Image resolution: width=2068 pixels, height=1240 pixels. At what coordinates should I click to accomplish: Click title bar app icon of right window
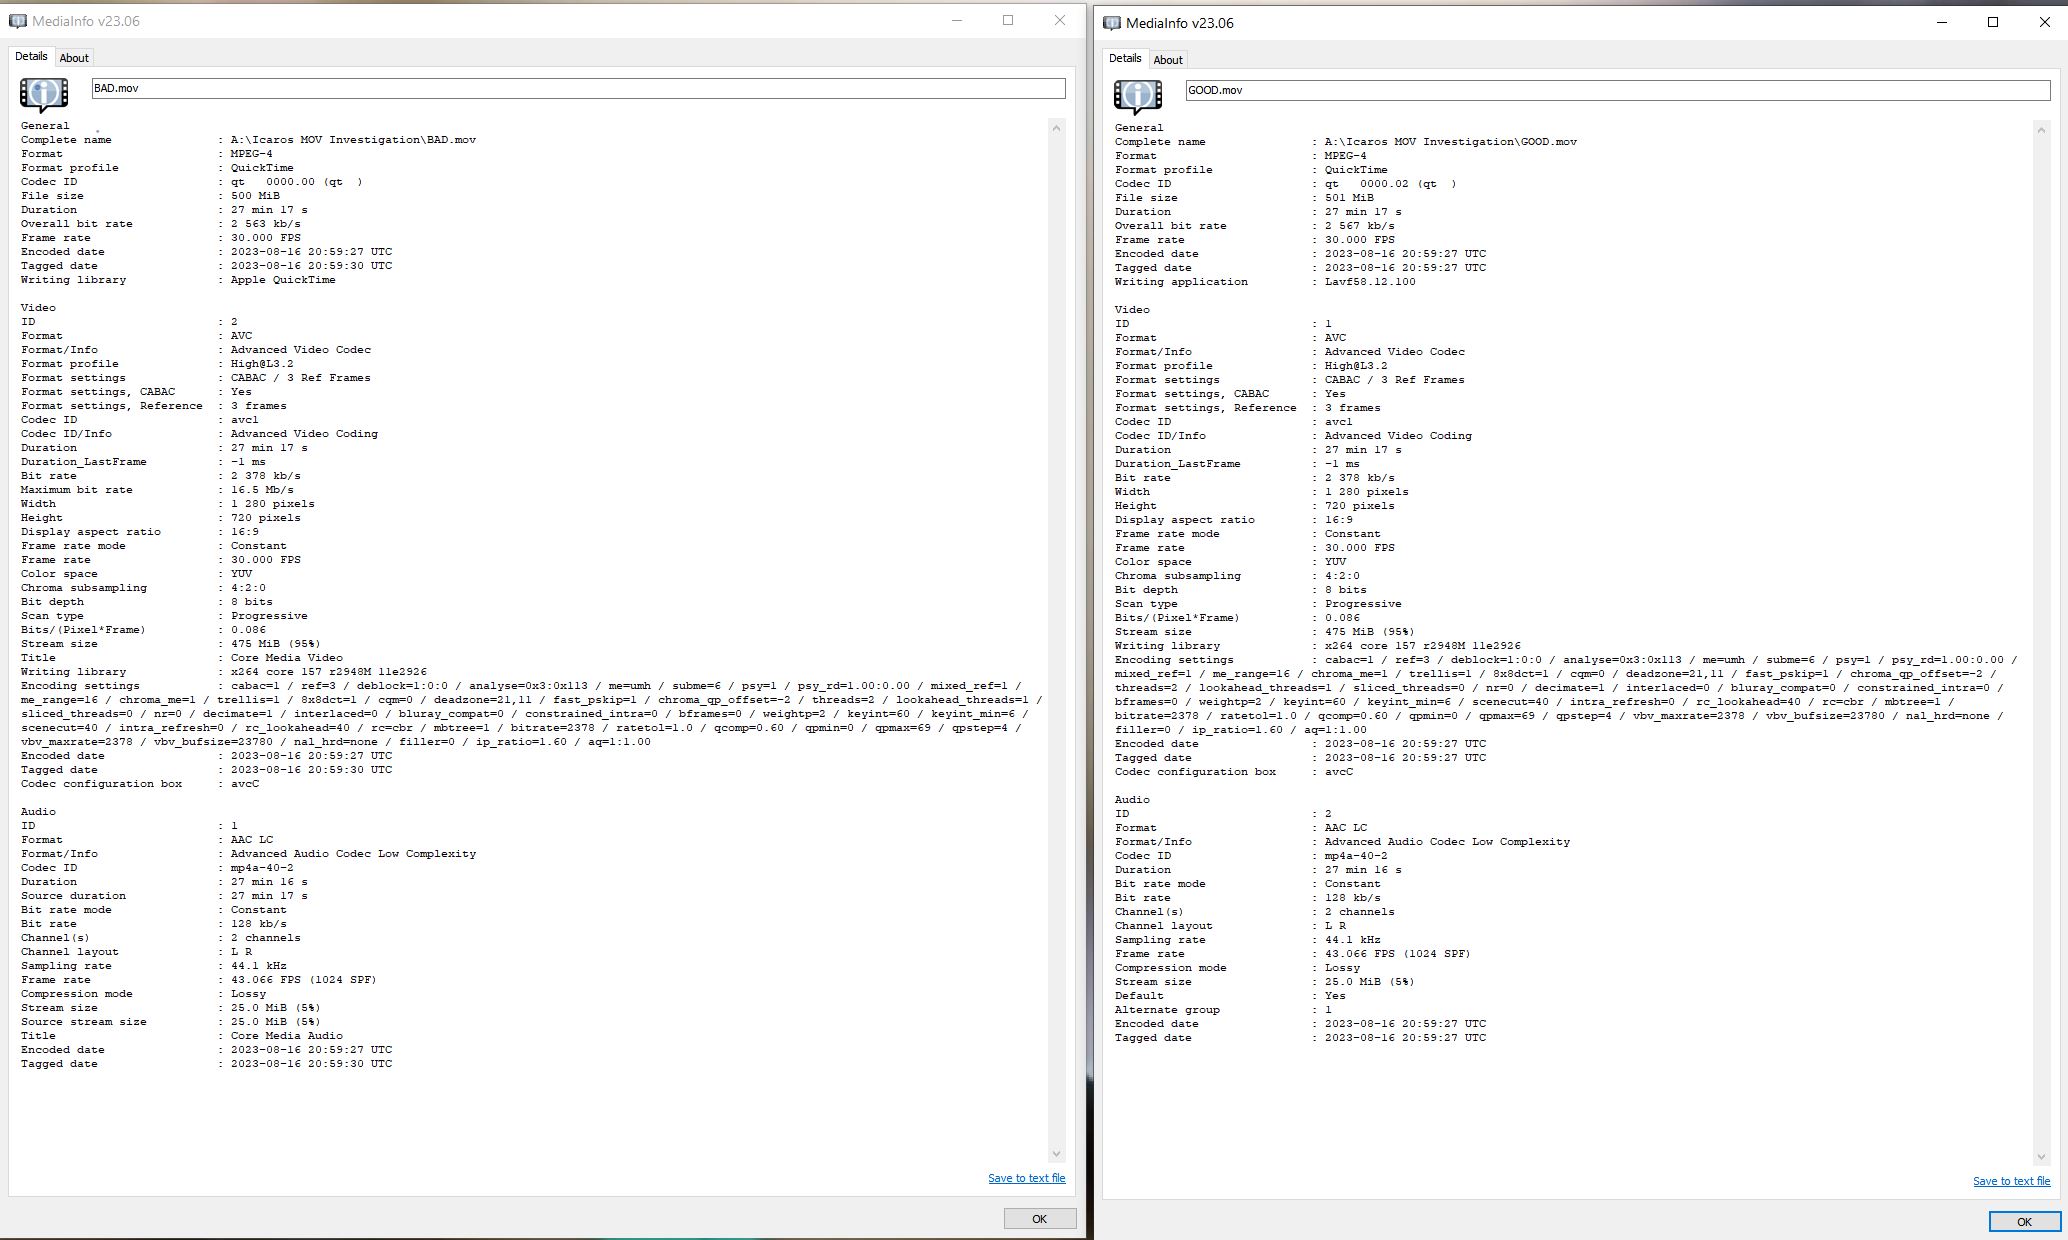[1112, 23]
